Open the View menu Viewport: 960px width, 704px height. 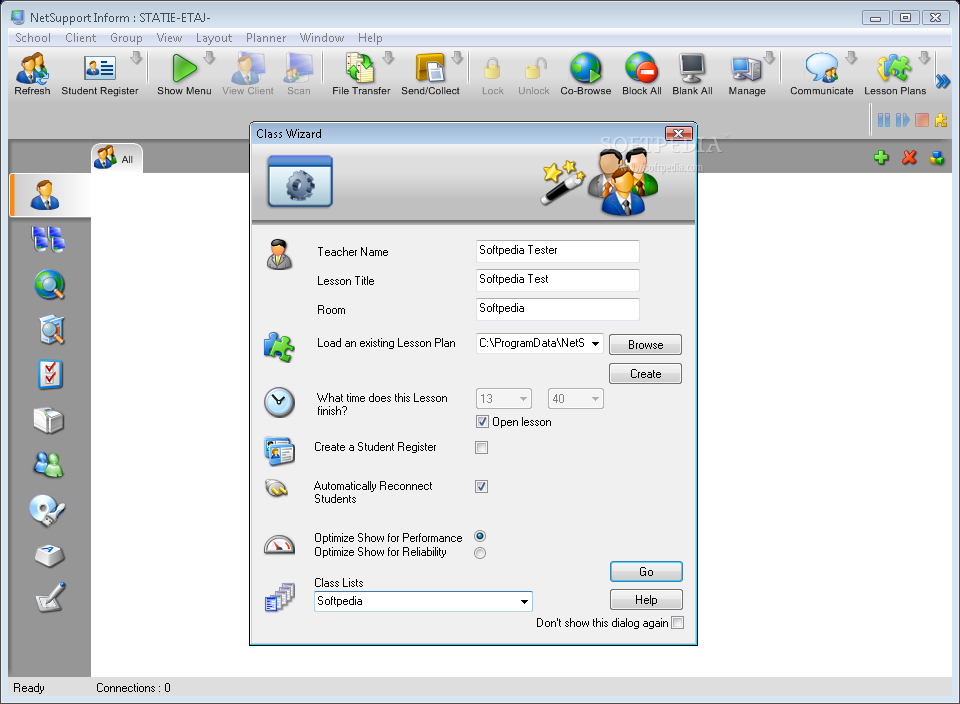point(170,38)
